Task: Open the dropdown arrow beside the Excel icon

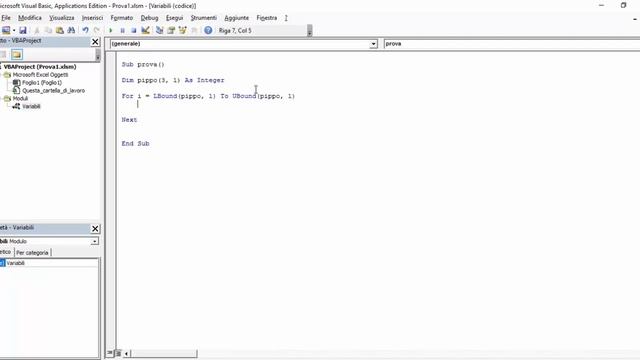Action: (14, 31)
